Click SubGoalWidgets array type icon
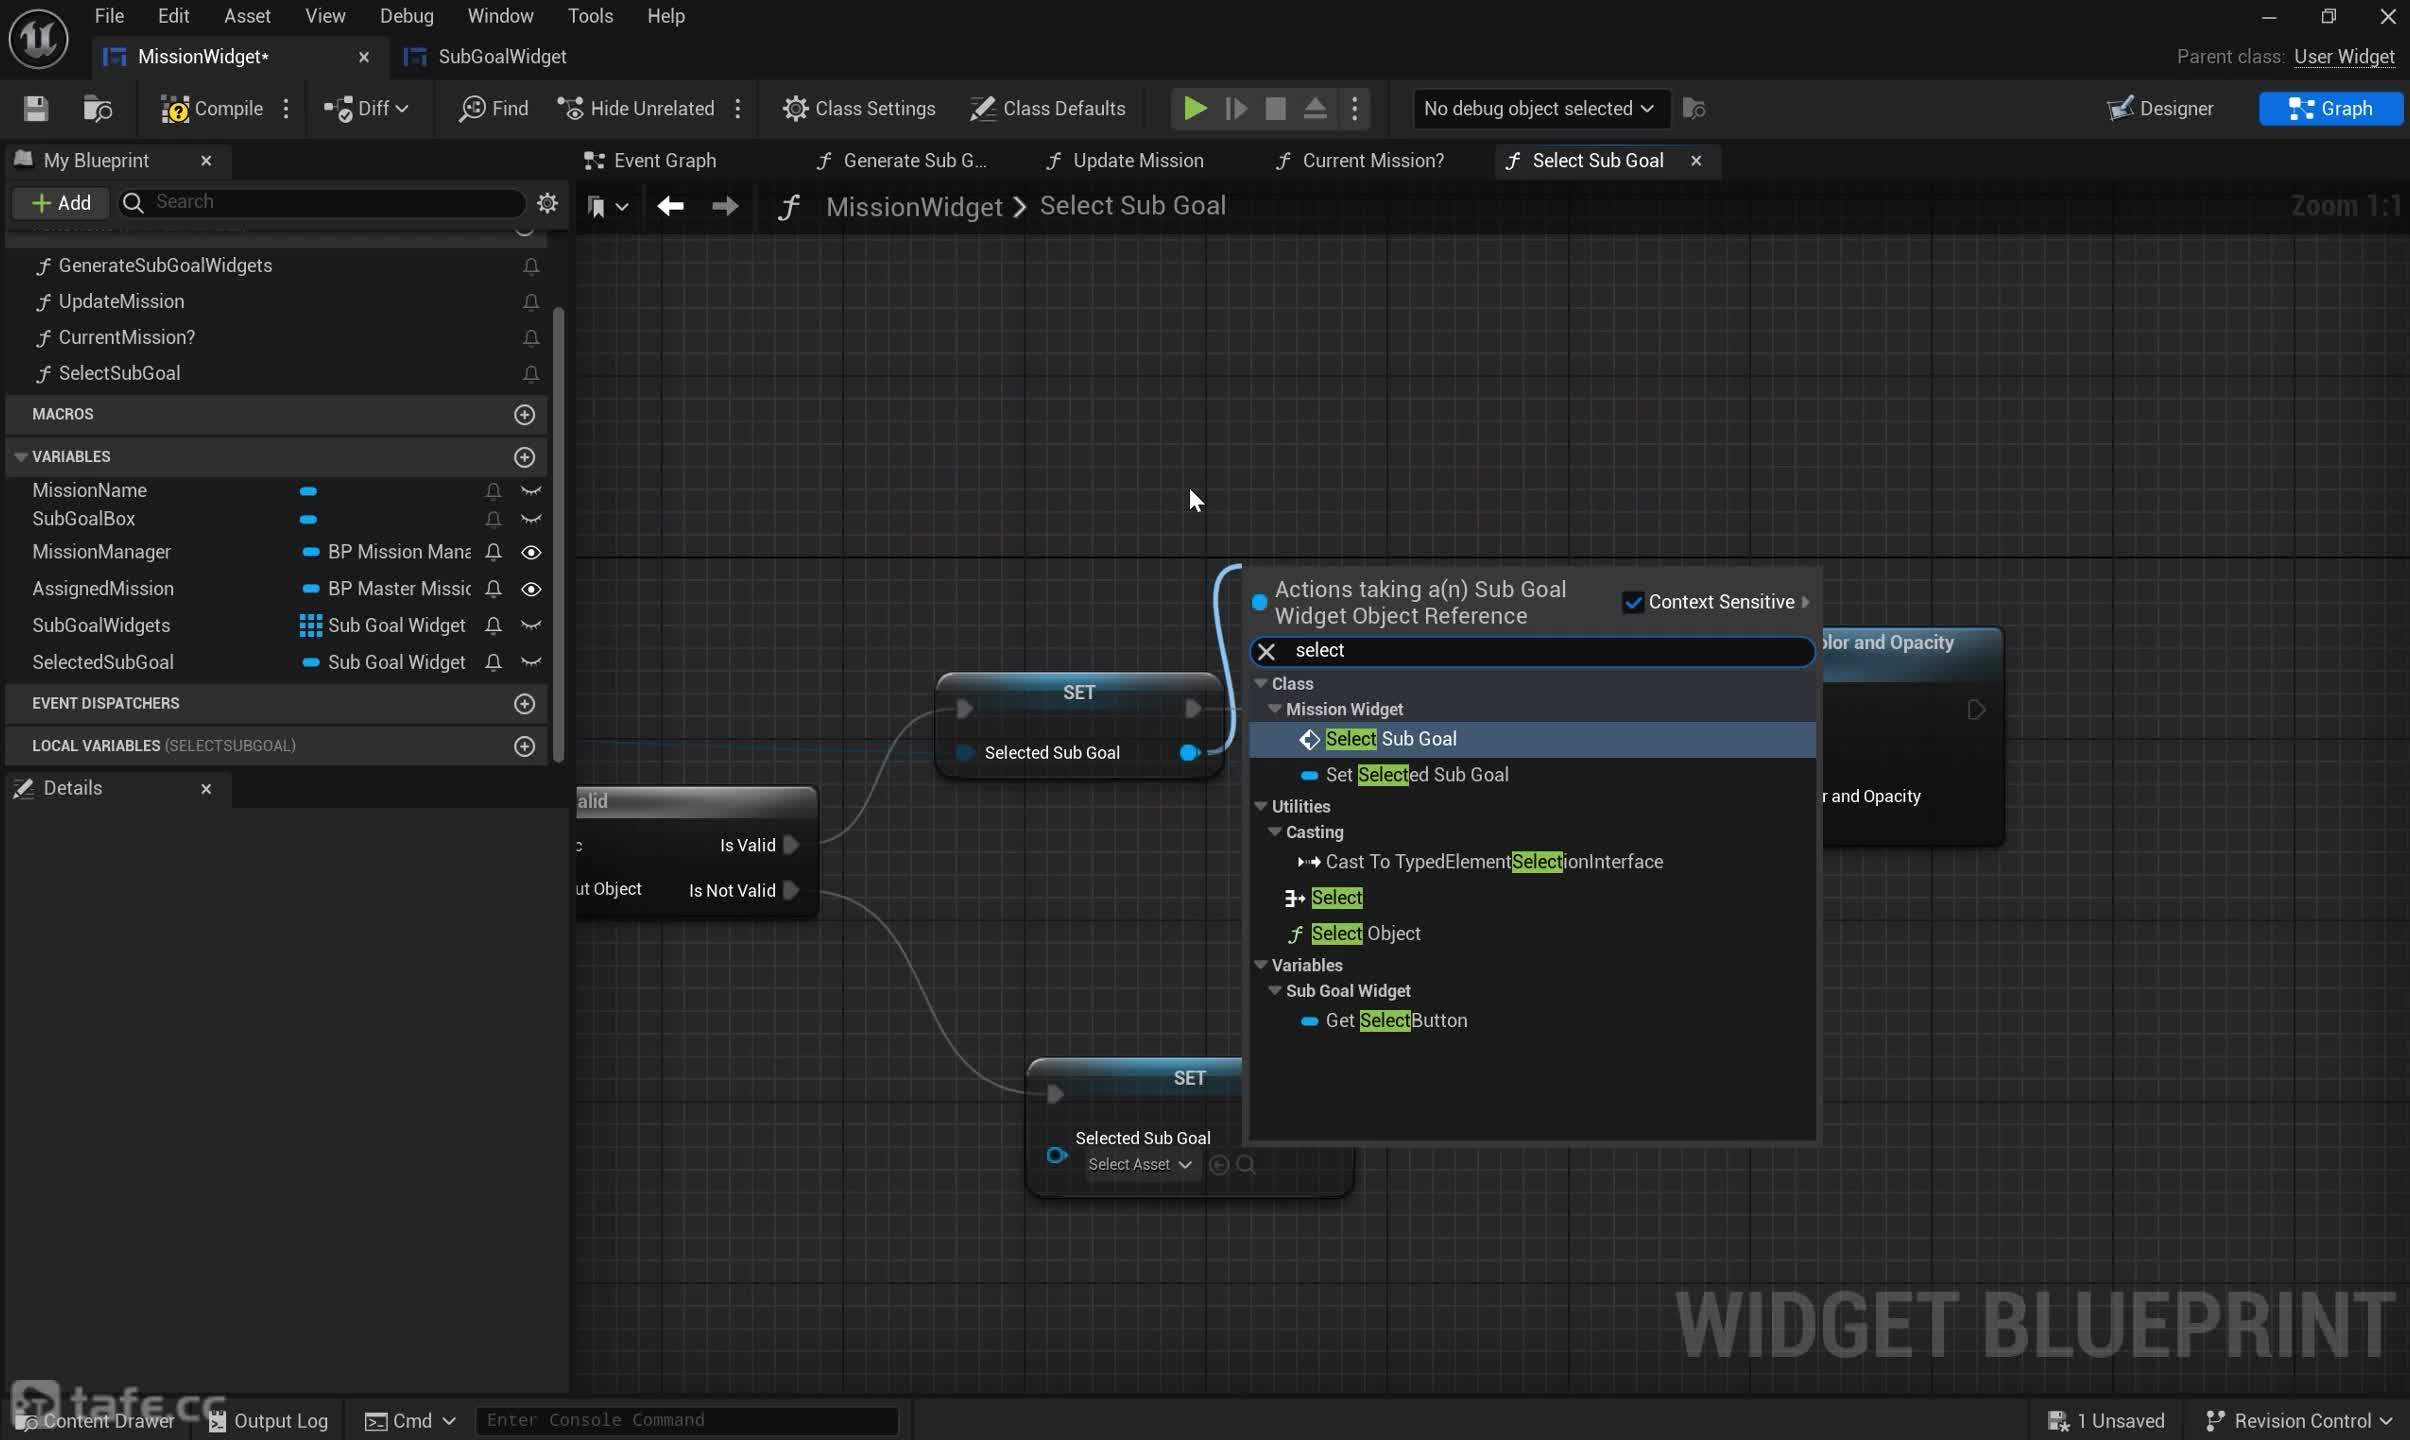Image resolution: width=2410 pixels, height=1440 pixels. pos(310,626)
